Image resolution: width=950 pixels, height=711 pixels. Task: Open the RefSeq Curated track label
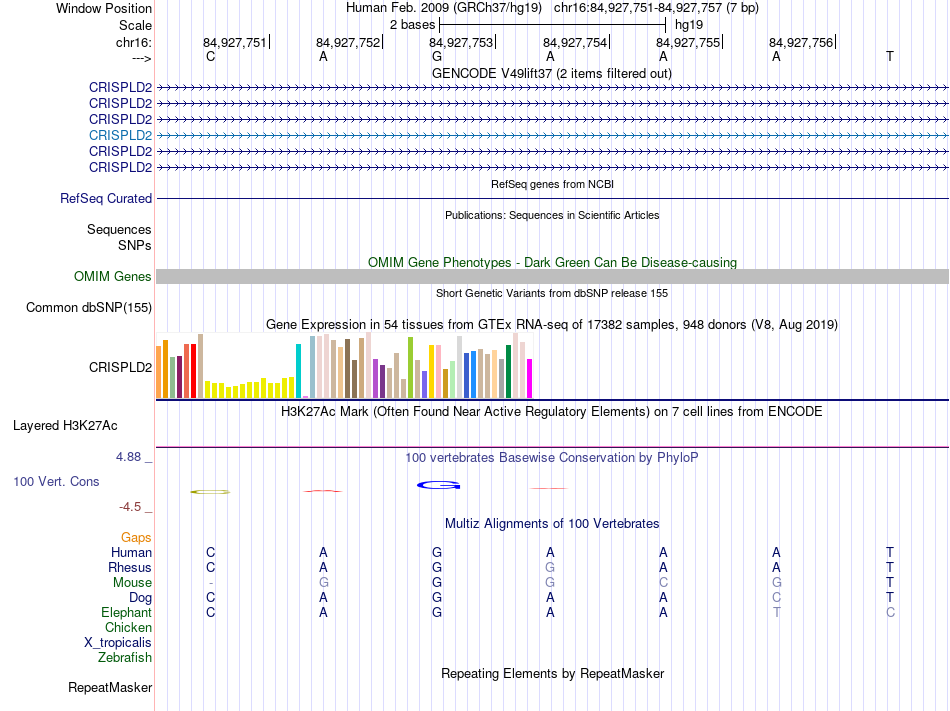point(106,199)
